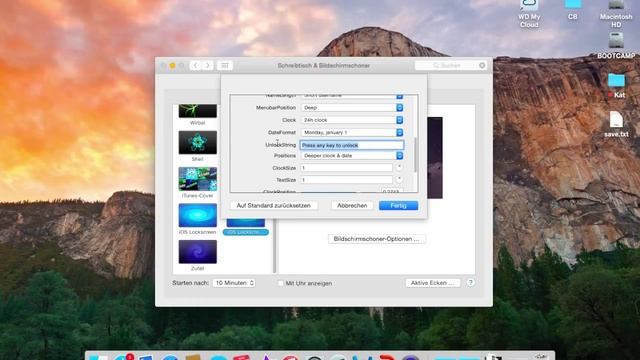
Task: Click the forward arrow in window toolbar
Action: pyautogui.click(x=207, y=65)
